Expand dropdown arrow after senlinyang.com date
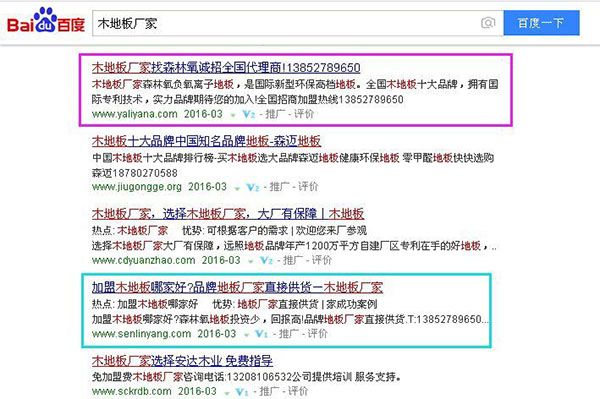This screenshot has height=399, width=600. coord(246,335)
